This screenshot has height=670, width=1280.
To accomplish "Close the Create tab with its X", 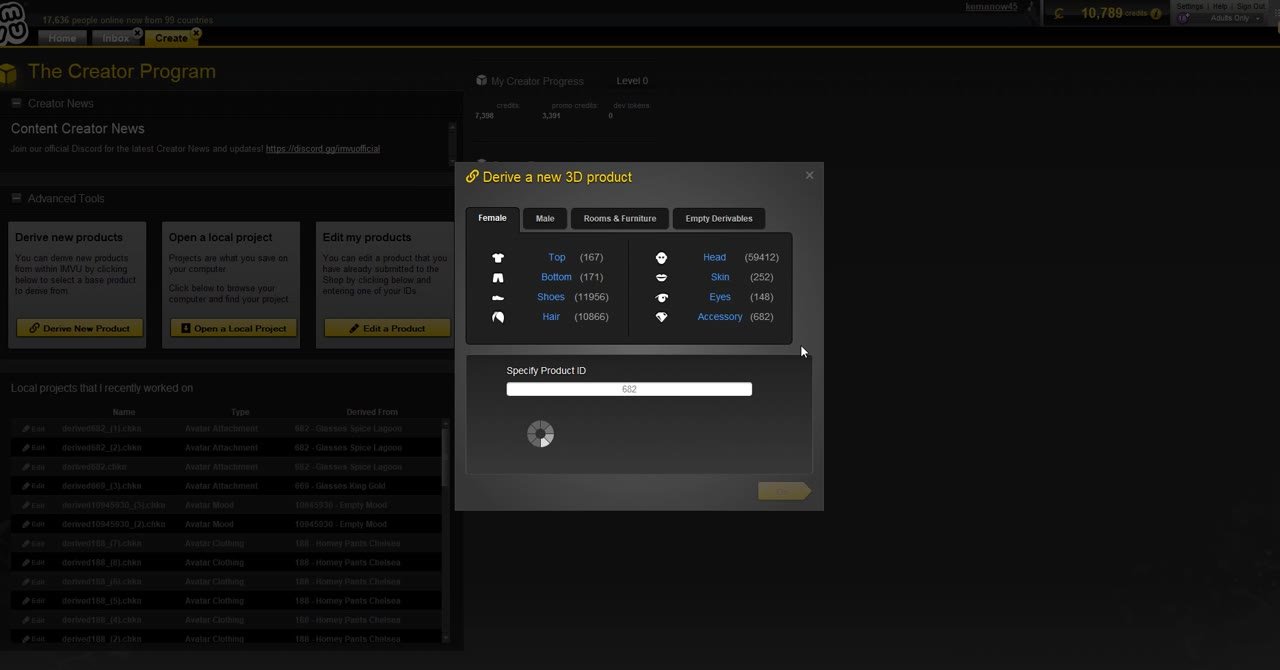I will [196, 33].
